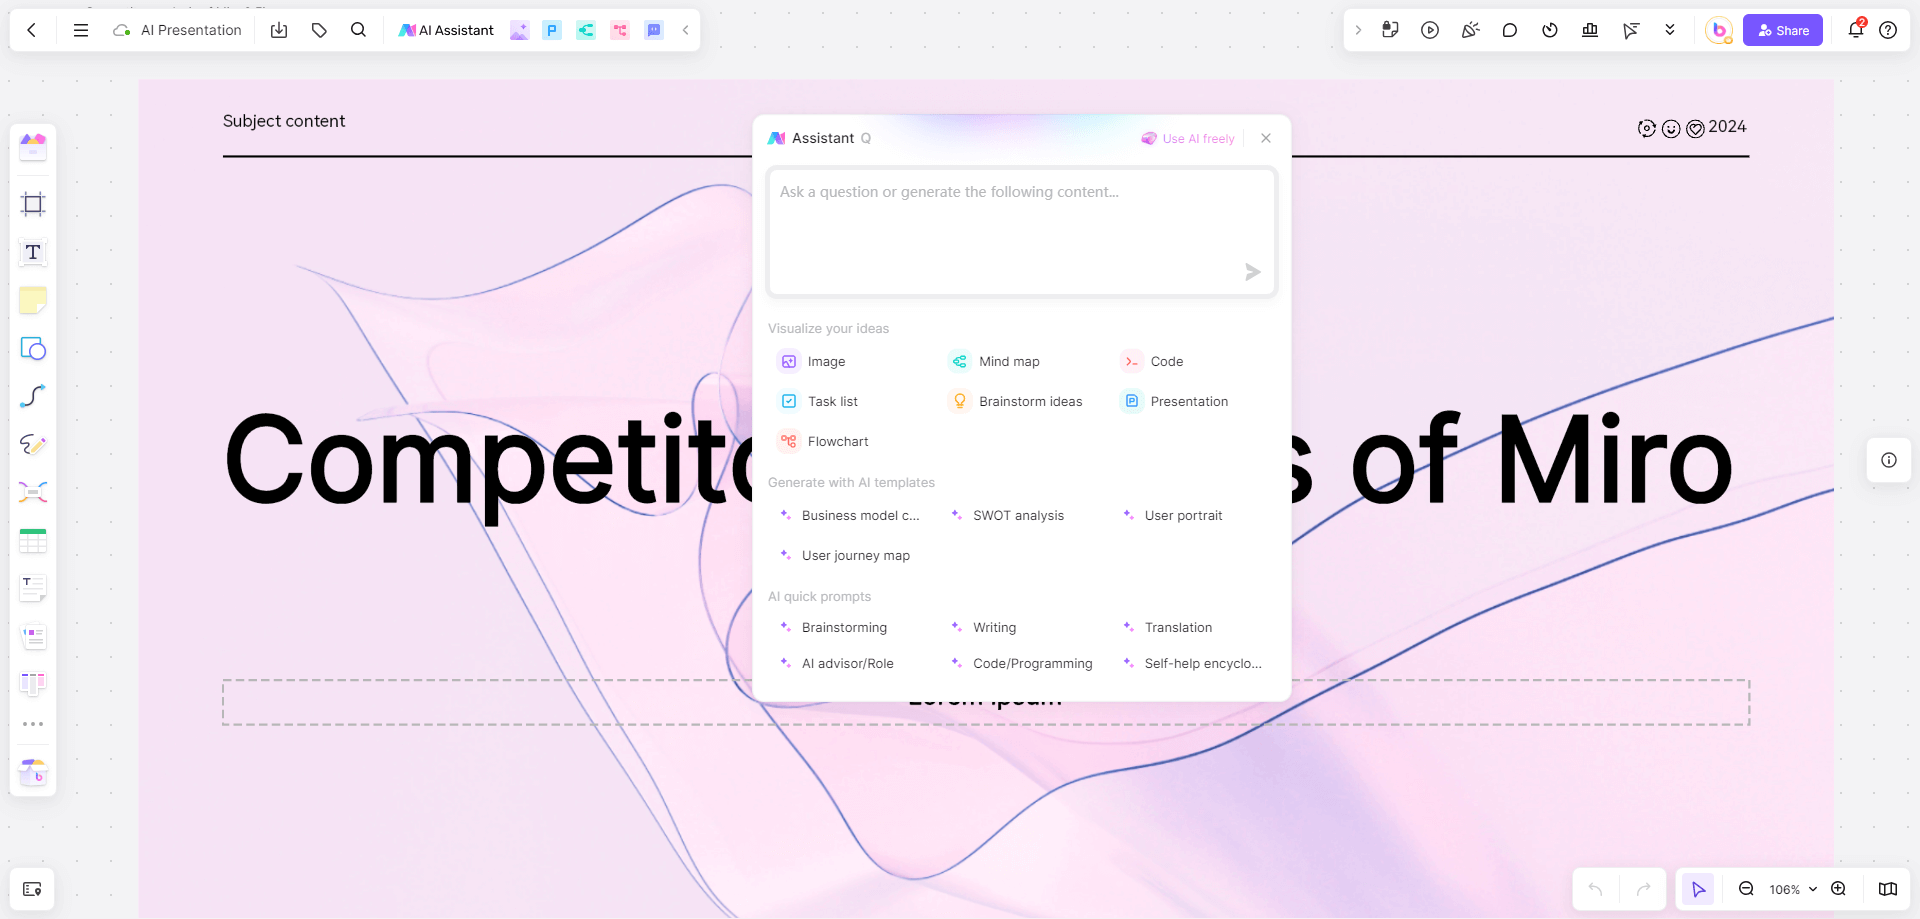
Task: Pick Translation quick prompt
Action: pos(1168,627)
